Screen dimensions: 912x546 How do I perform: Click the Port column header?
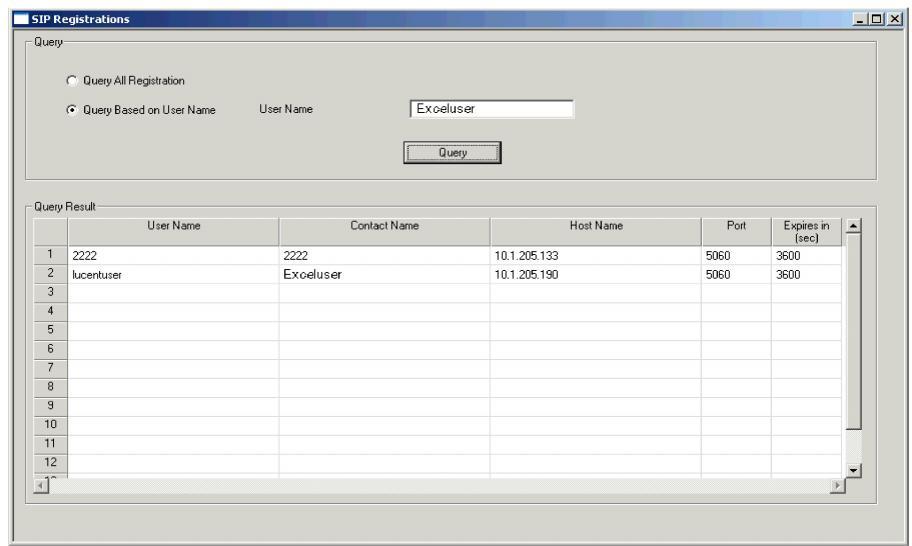[x=735, y=227]
